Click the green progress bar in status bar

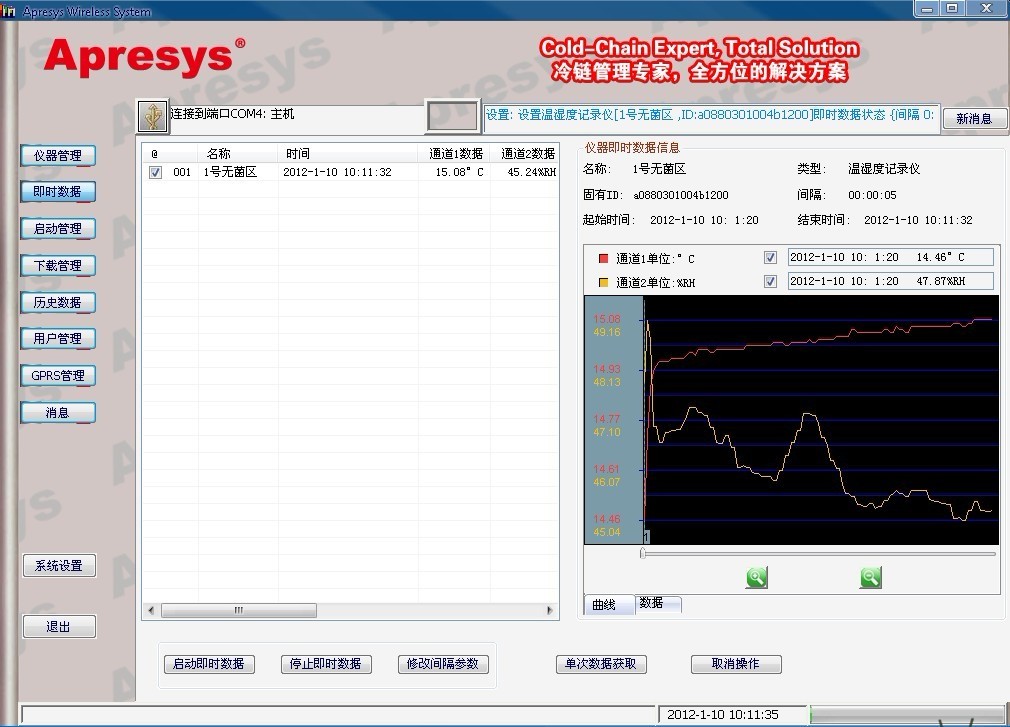coord(907,715)
